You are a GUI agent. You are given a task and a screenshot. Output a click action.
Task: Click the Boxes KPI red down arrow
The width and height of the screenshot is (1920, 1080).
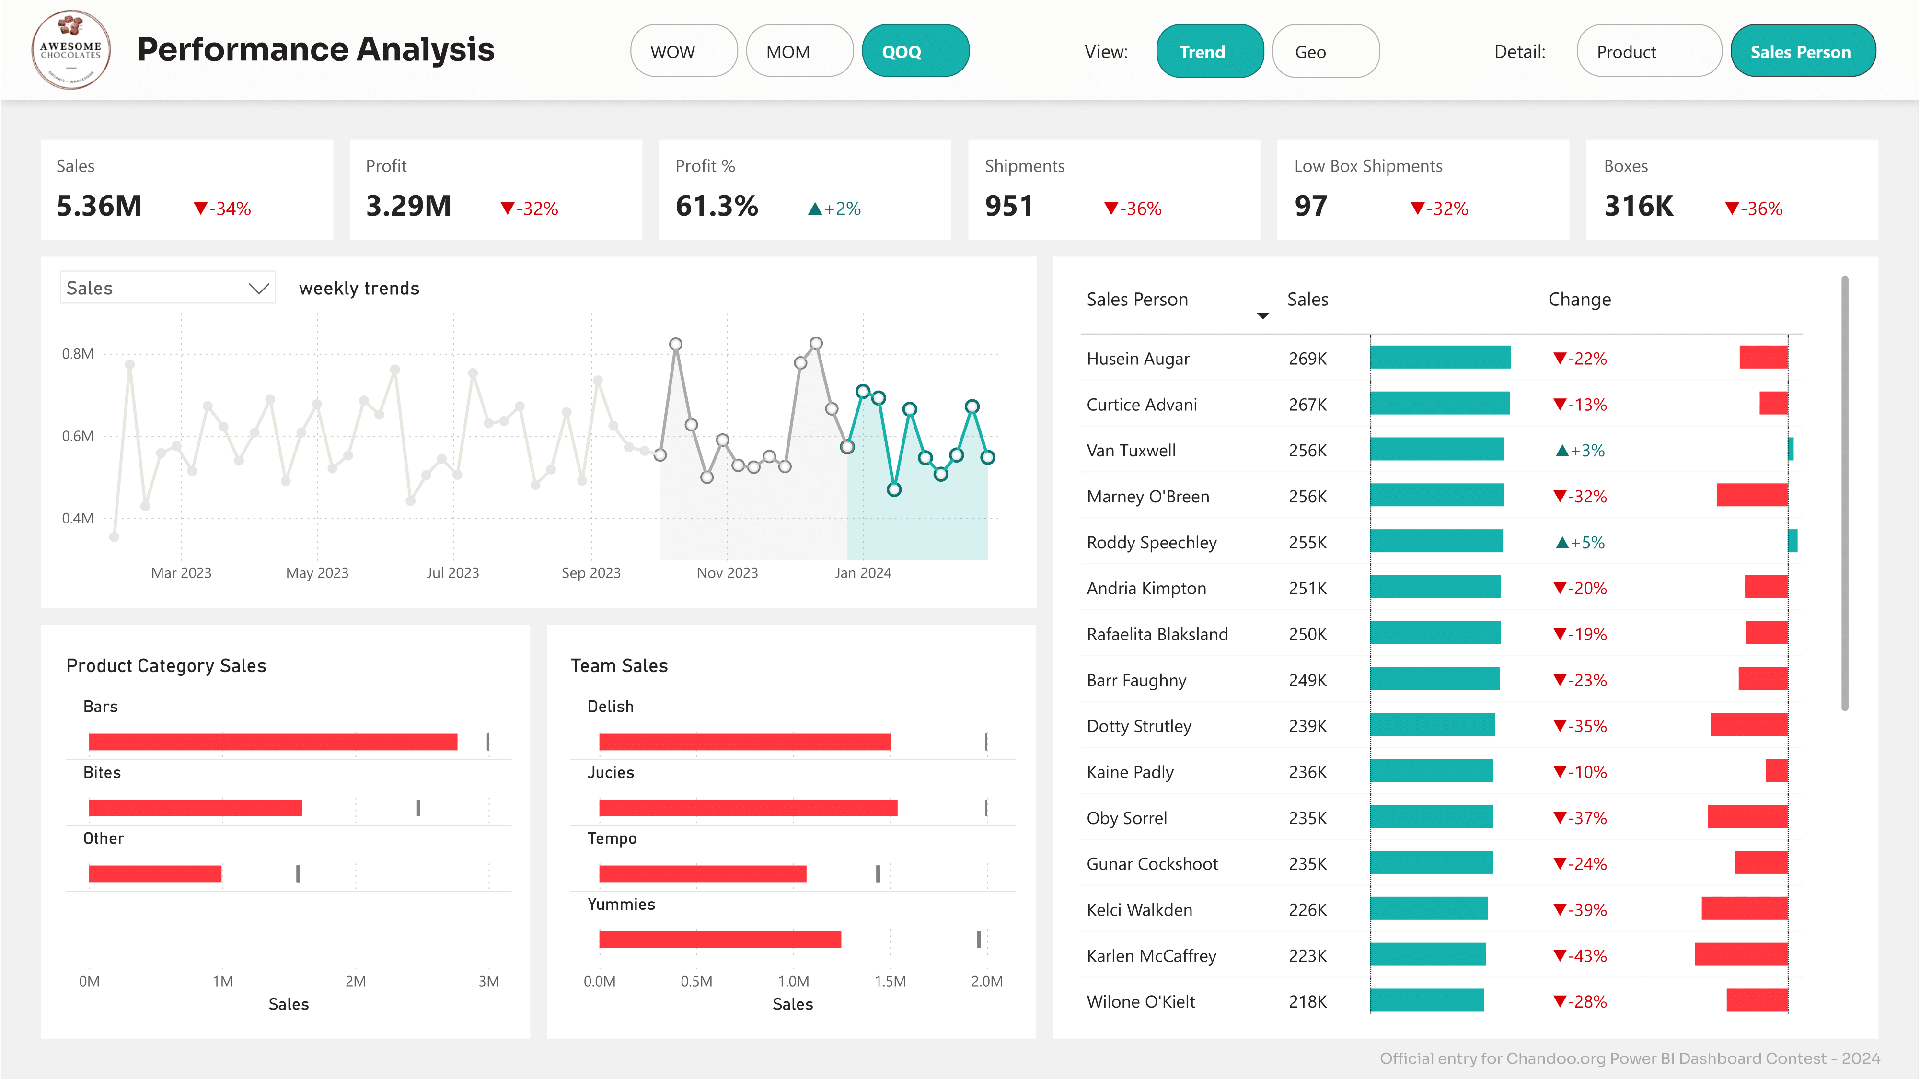[1732, 209]
